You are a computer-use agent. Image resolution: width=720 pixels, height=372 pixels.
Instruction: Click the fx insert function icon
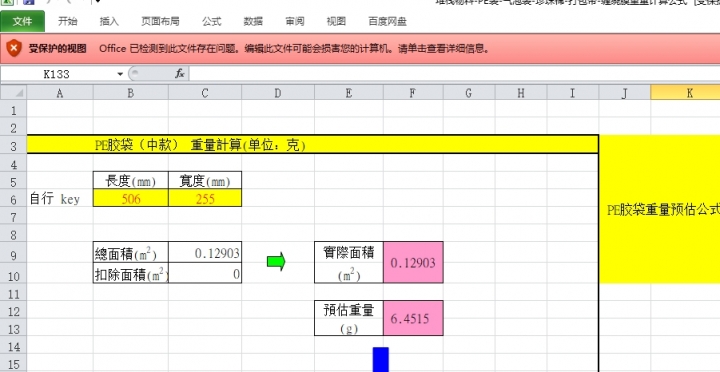[x=180, y=74]
